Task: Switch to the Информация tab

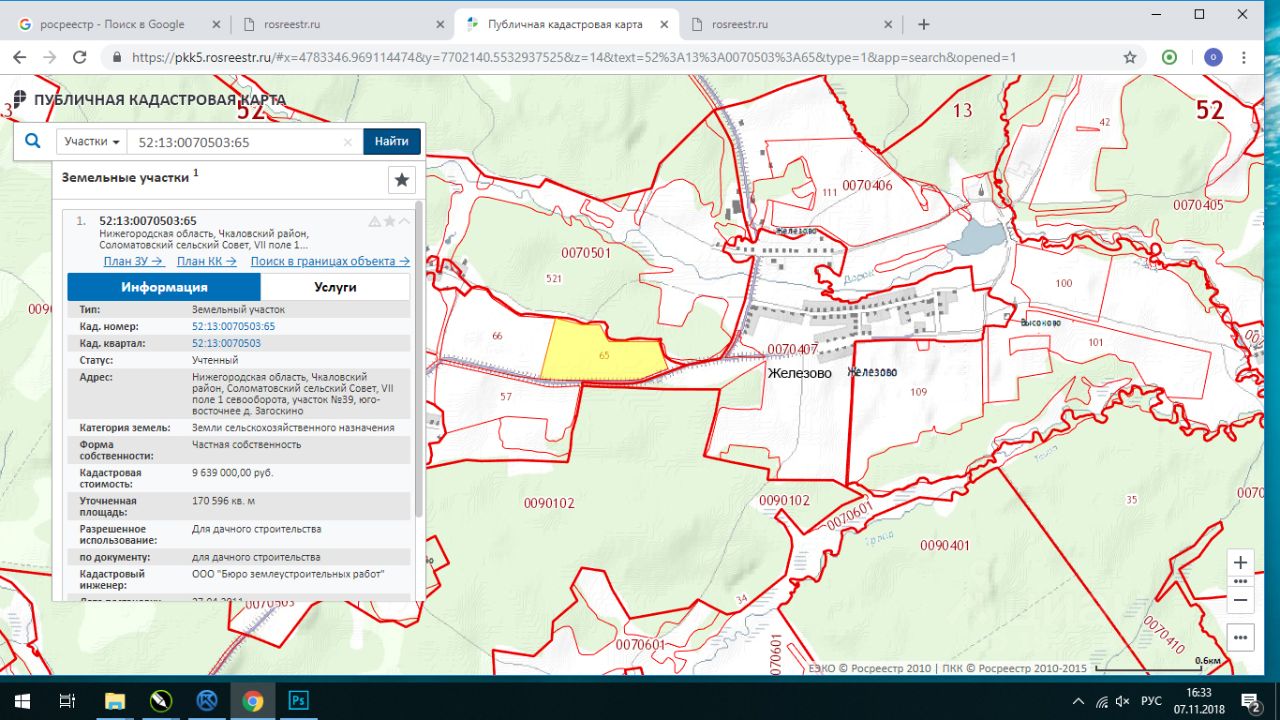Action: click(164, 287)
